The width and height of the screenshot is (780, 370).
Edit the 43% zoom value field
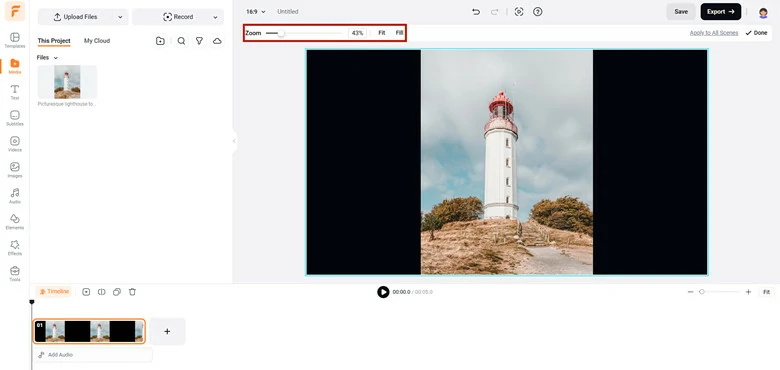tap(357, 33)
